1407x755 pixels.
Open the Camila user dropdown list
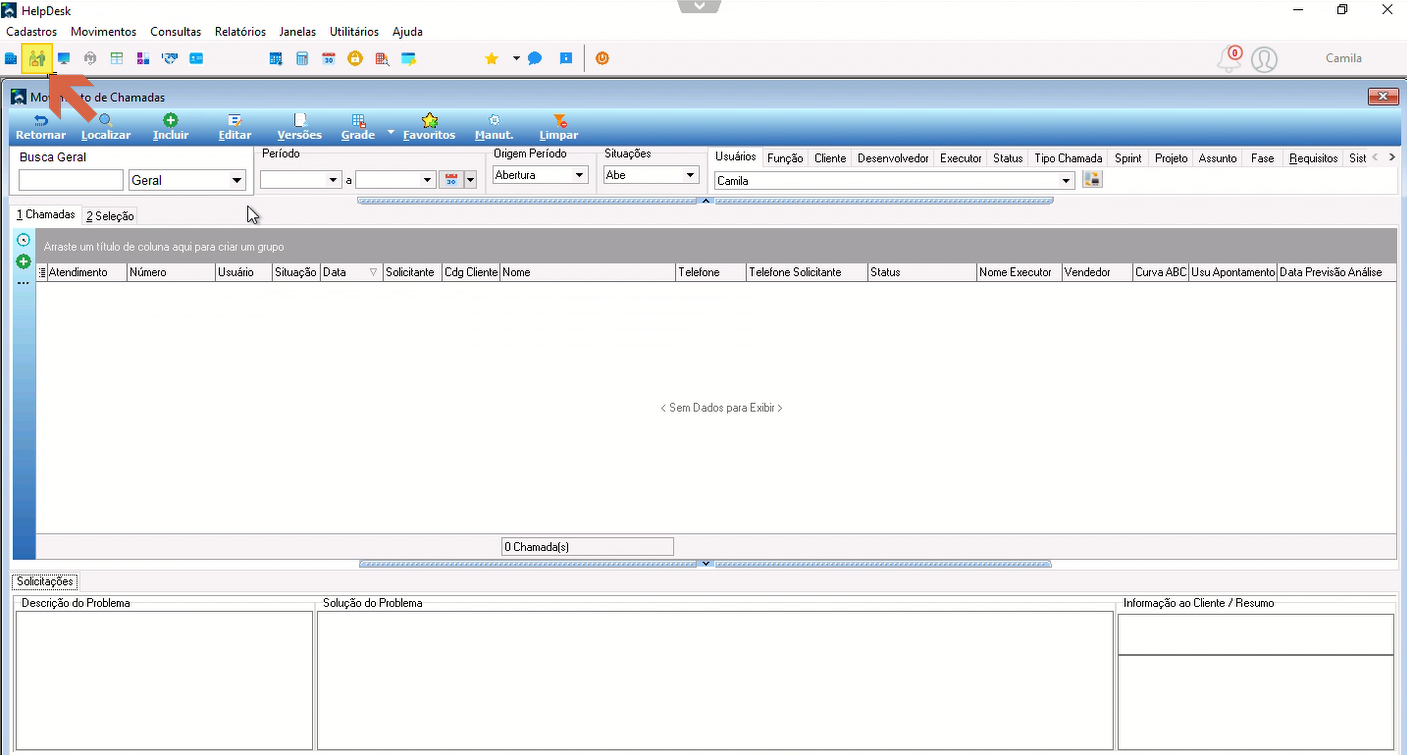pyautogui.click(x=1068, y=181)
